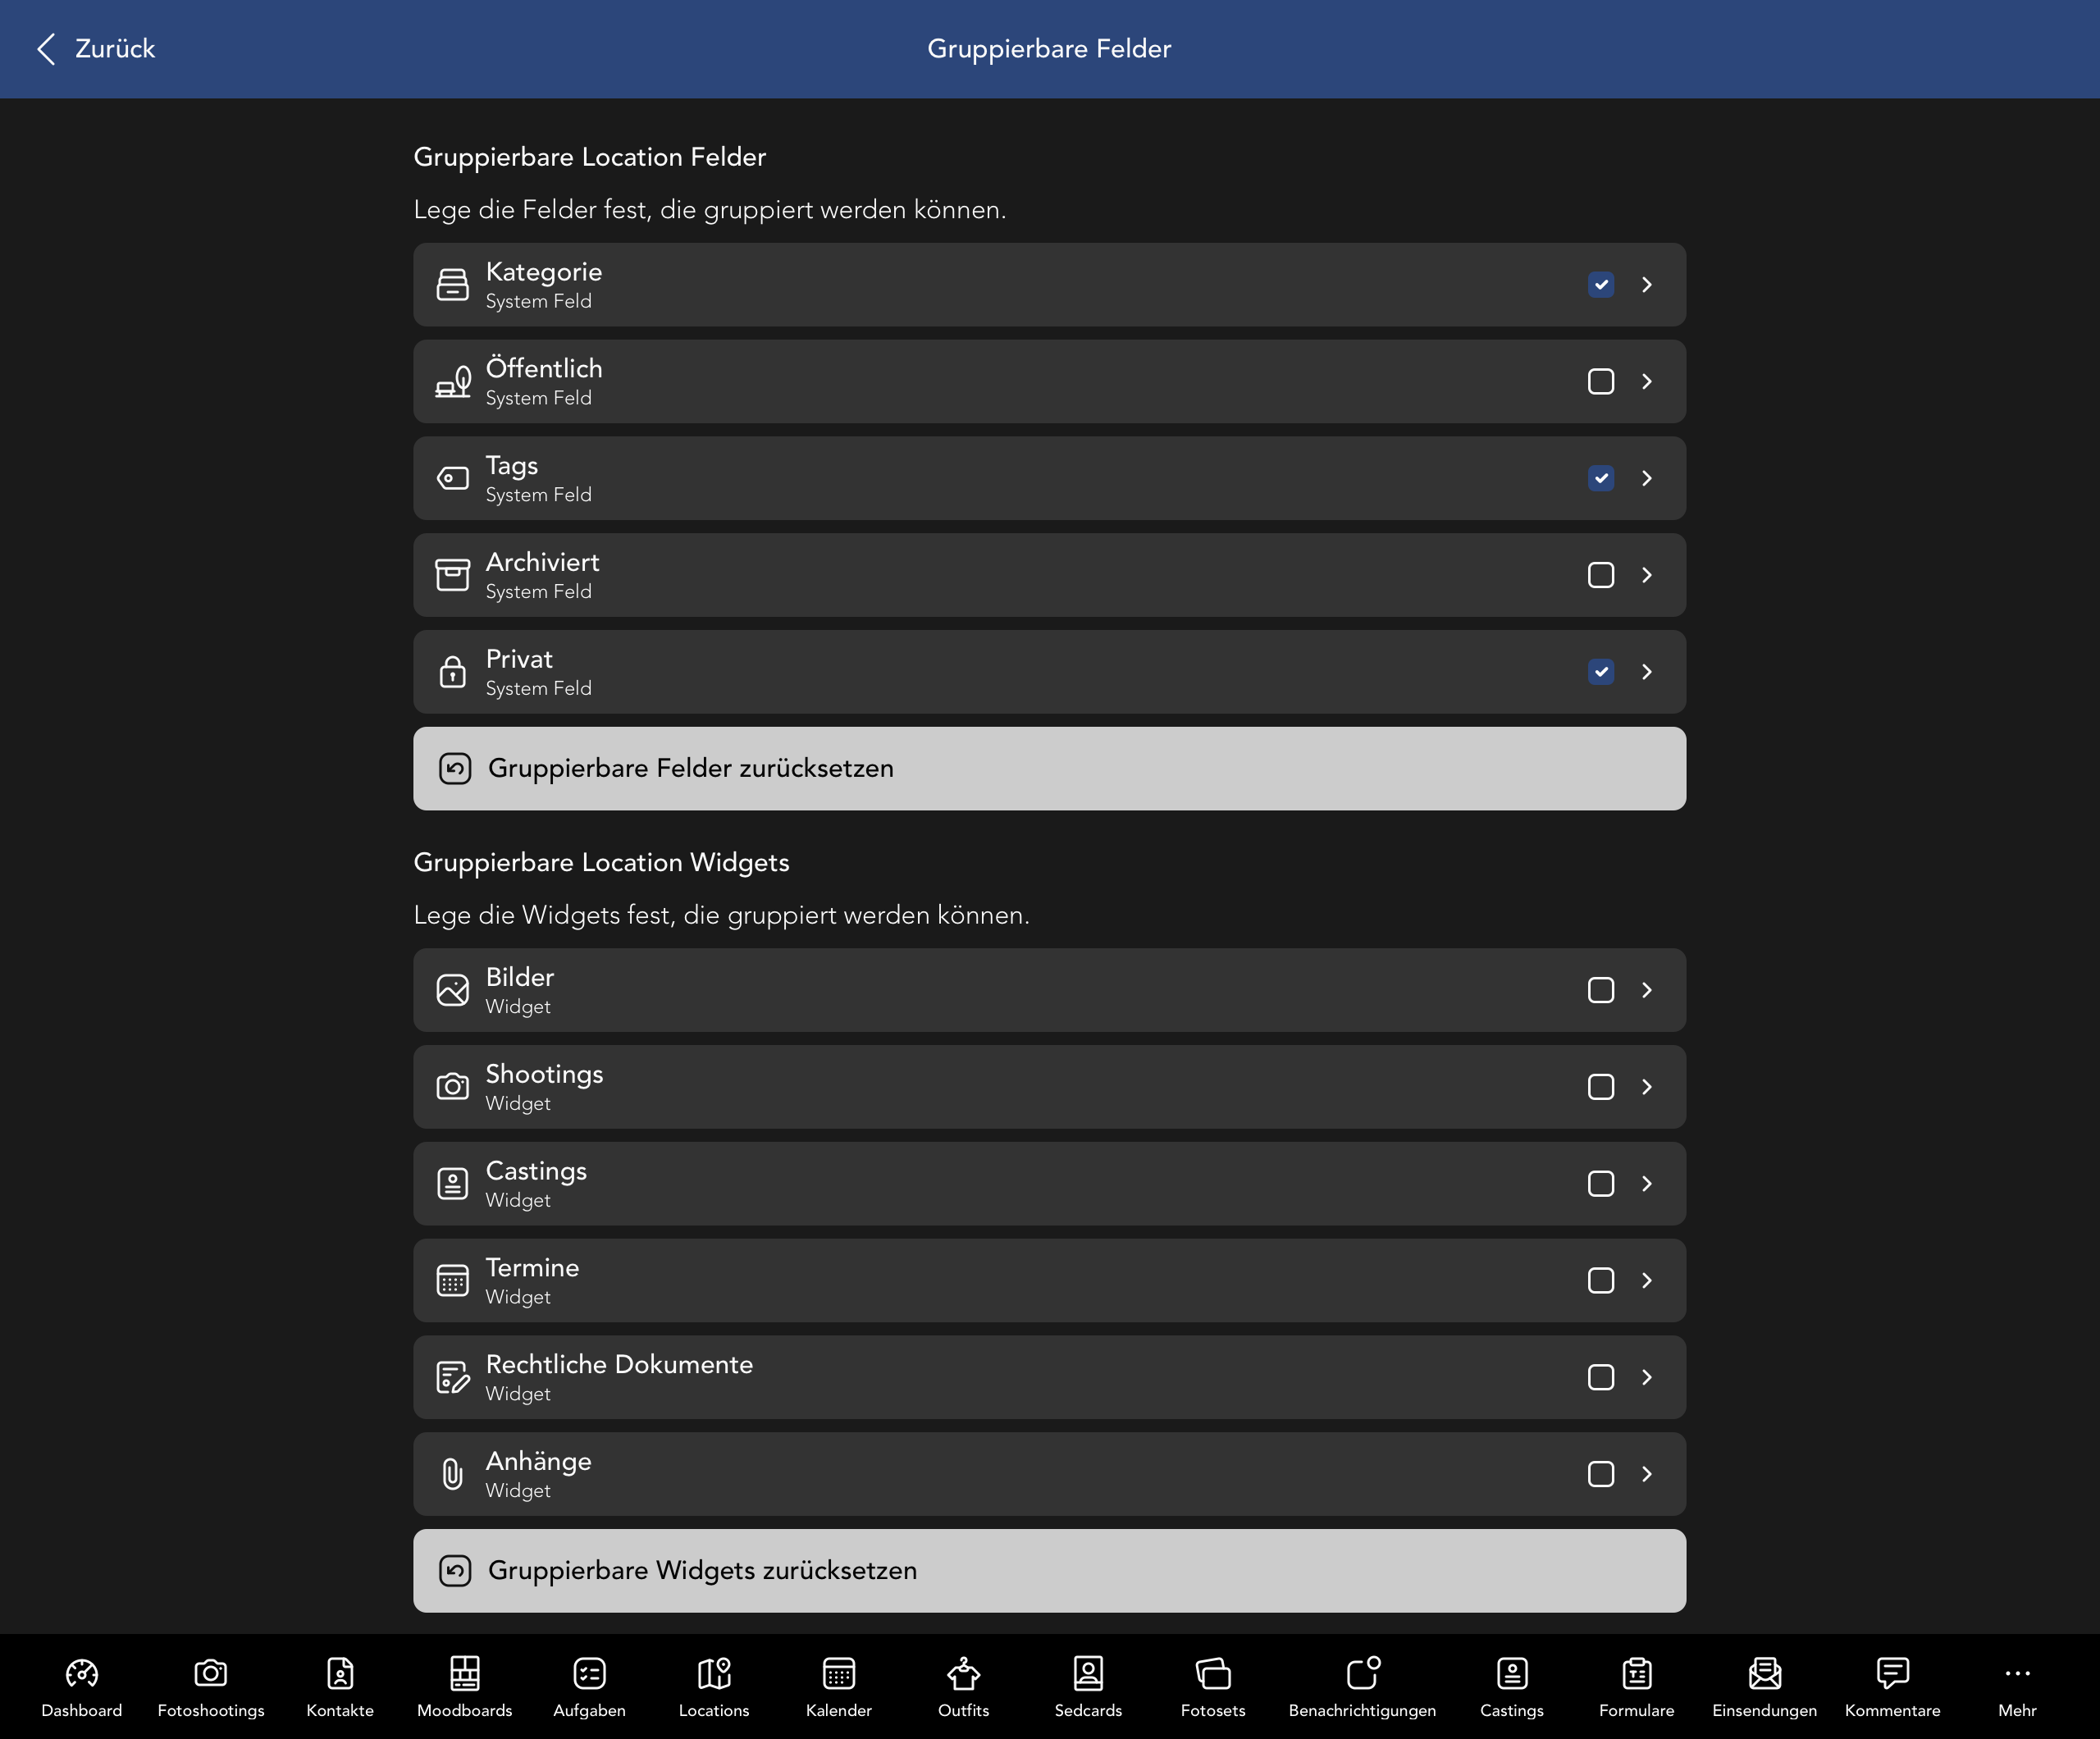Open Kommentare section
The width and height of the screenshot is (2100, 1739).
pos(1893,1686)
